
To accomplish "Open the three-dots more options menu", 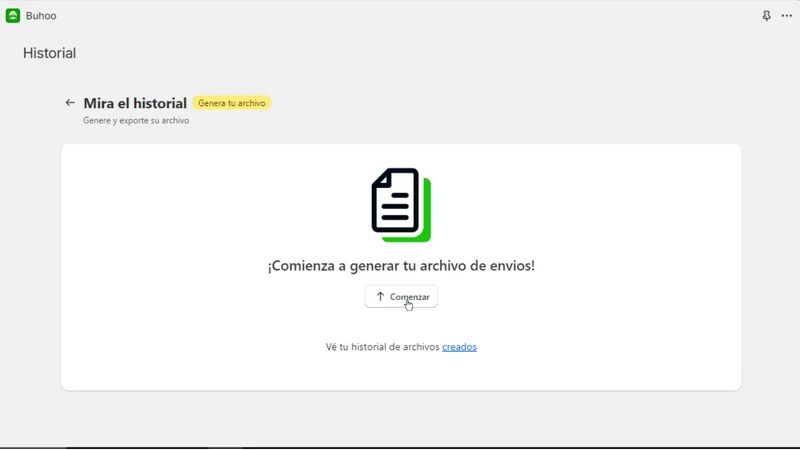I will 787,16.
